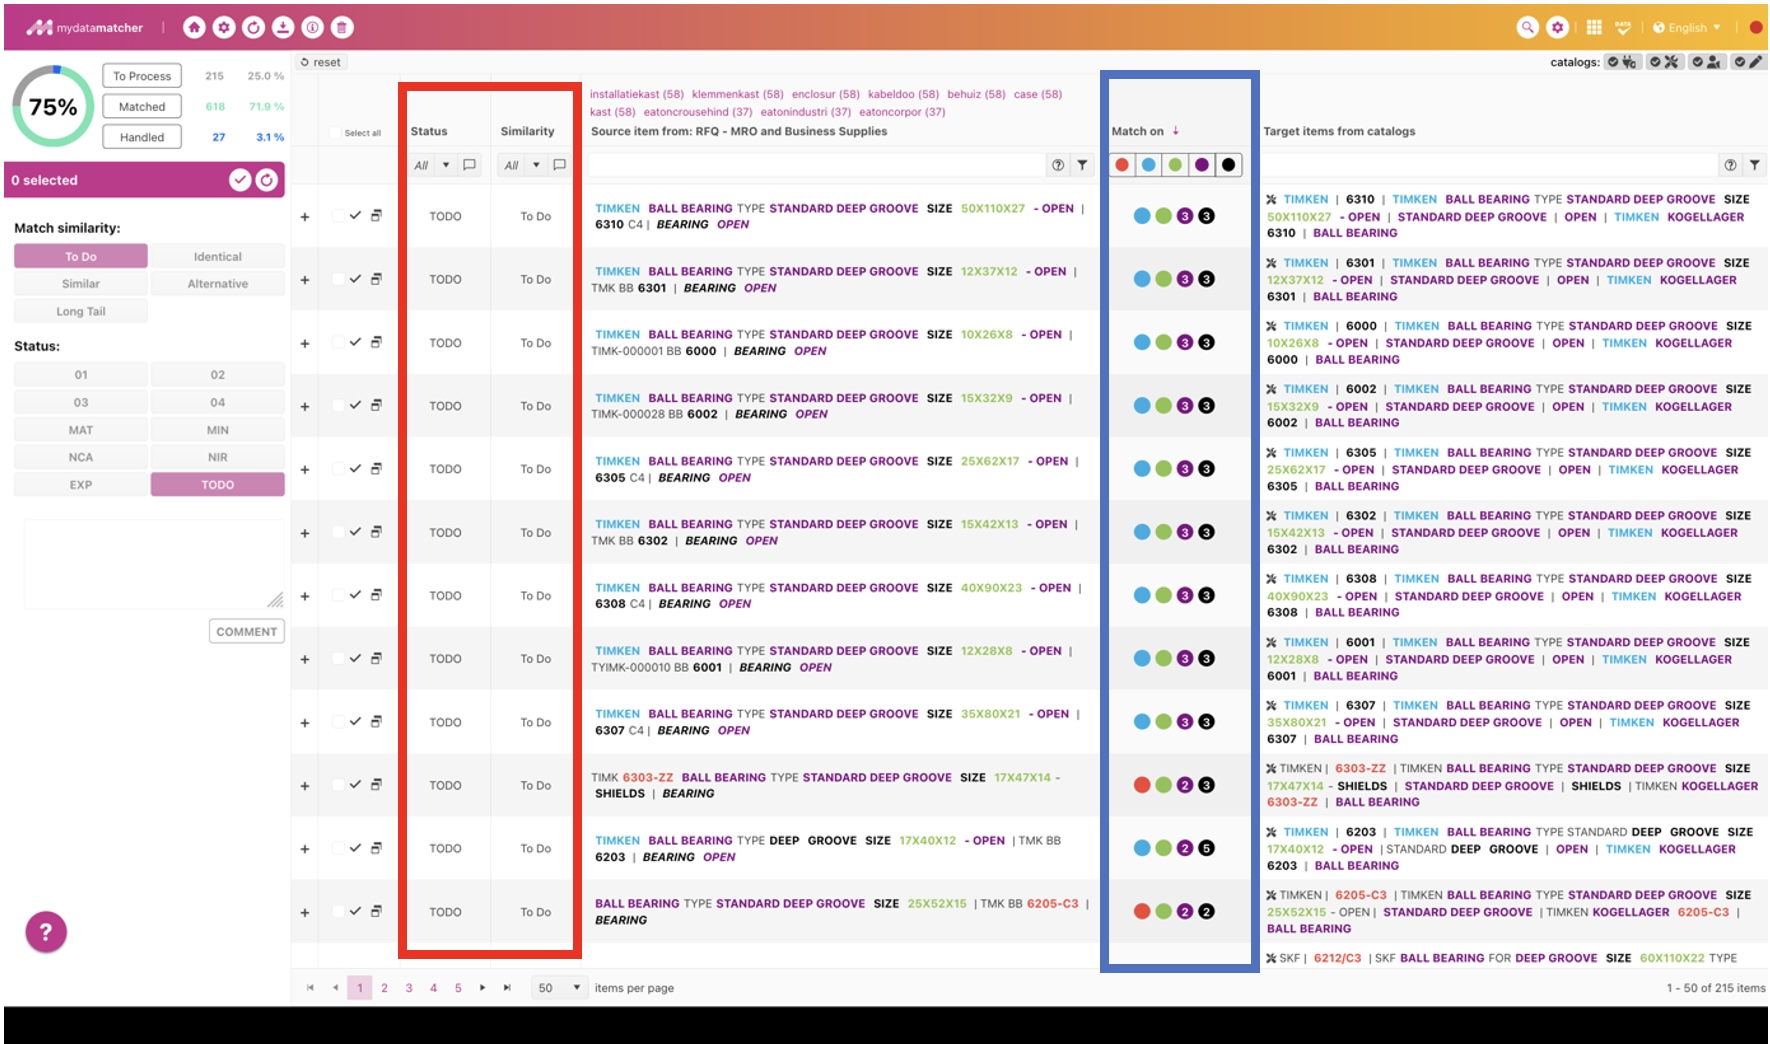Expand the 25X52X15 row with plus
This screenshot has height=1044, width=1770.
point(305,913)
